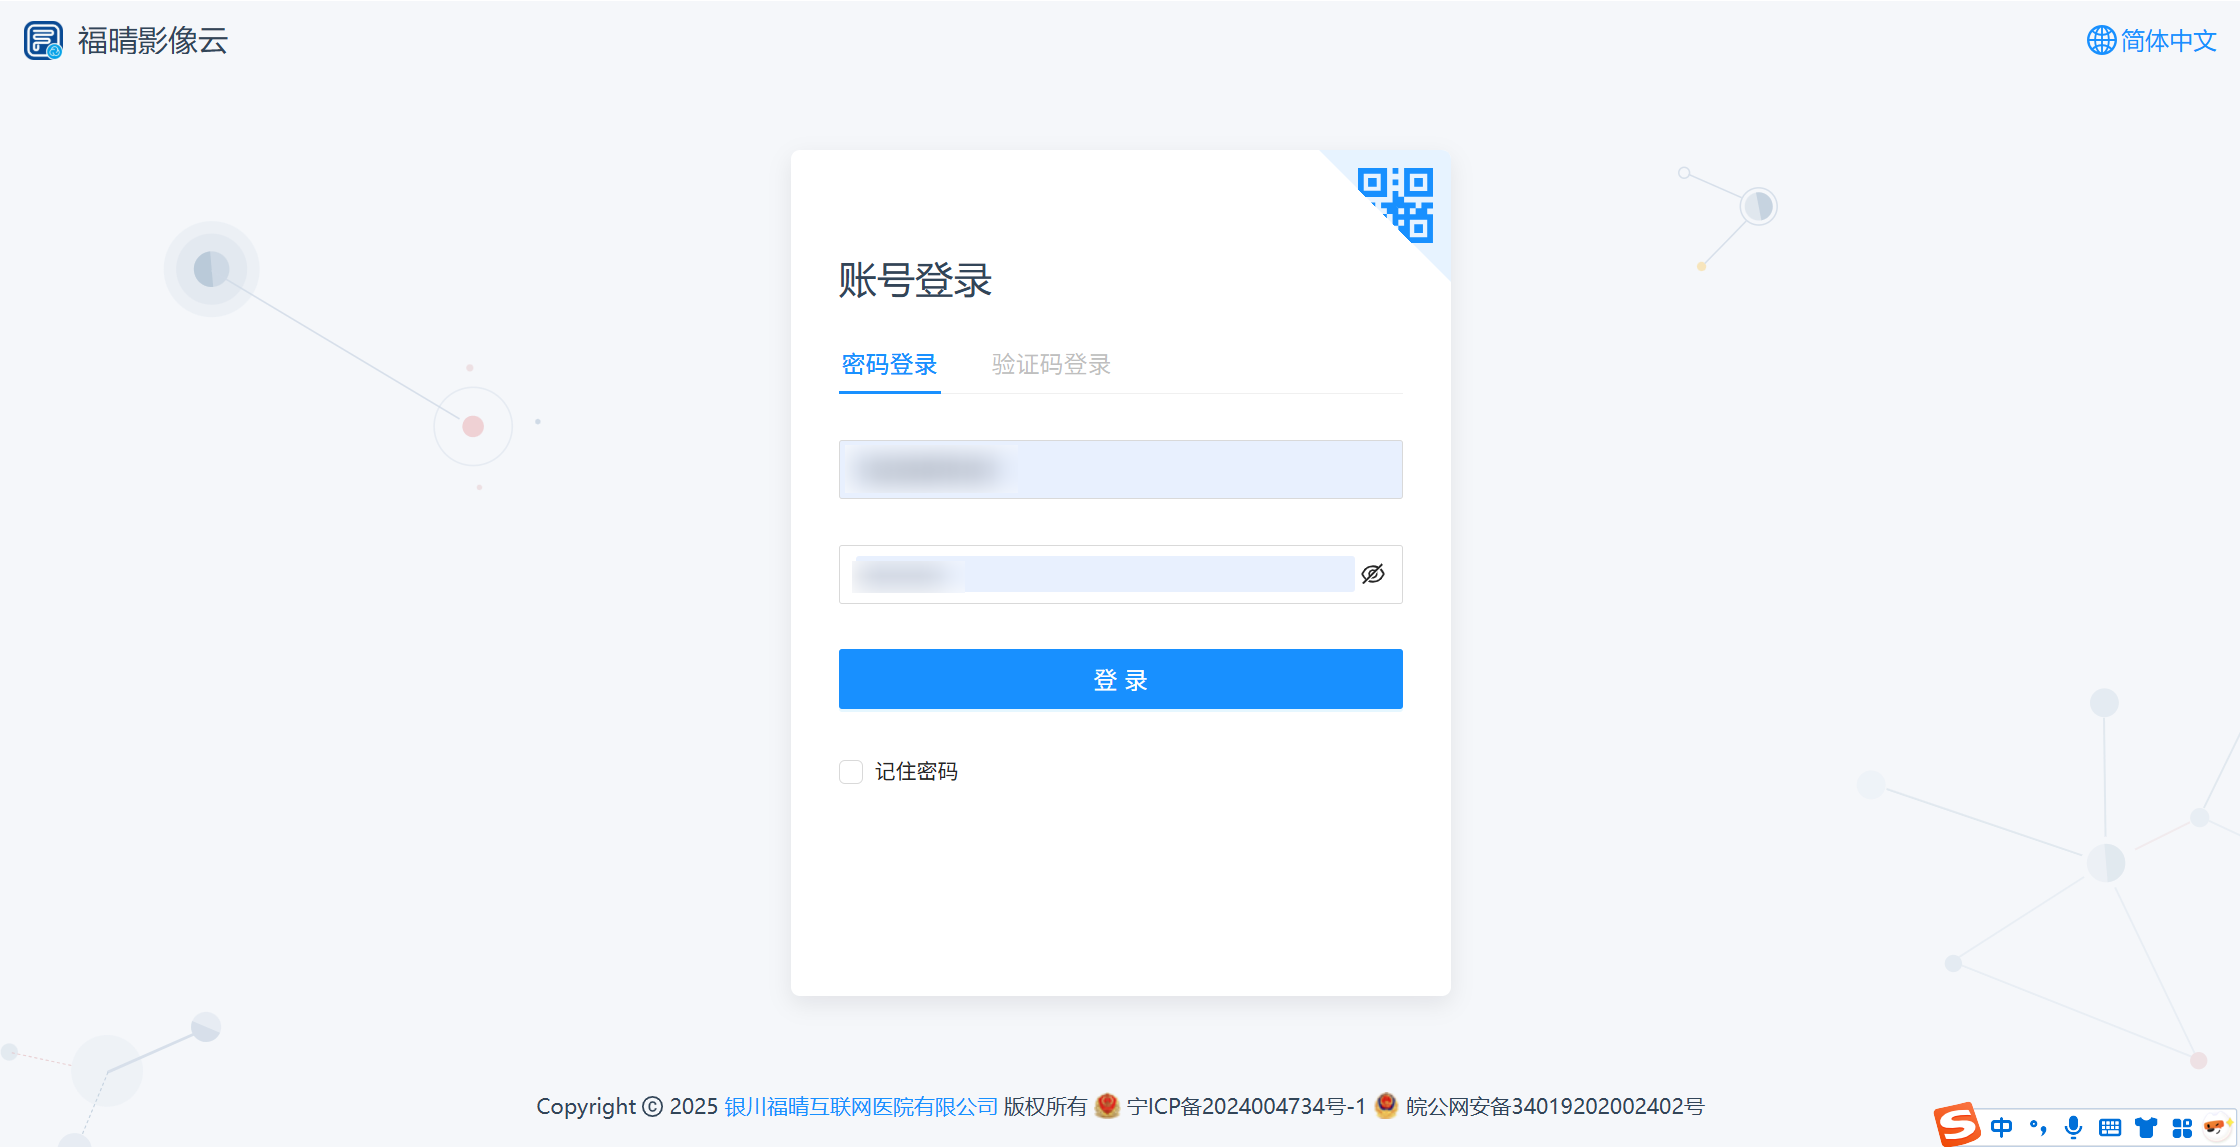Toggle password visibility eye icon
Viewport: 2240px width, 1147px height.
1373,574
